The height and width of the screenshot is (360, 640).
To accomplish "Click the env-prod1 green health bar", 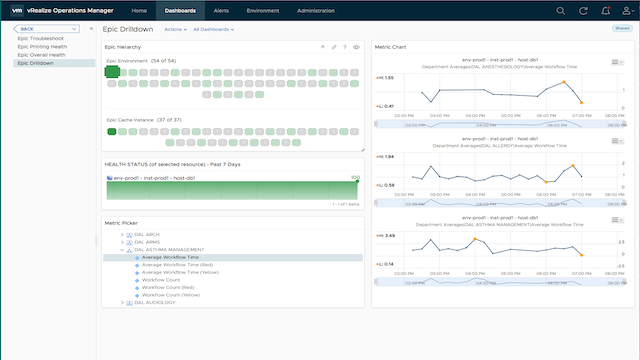I will point(232,190).
